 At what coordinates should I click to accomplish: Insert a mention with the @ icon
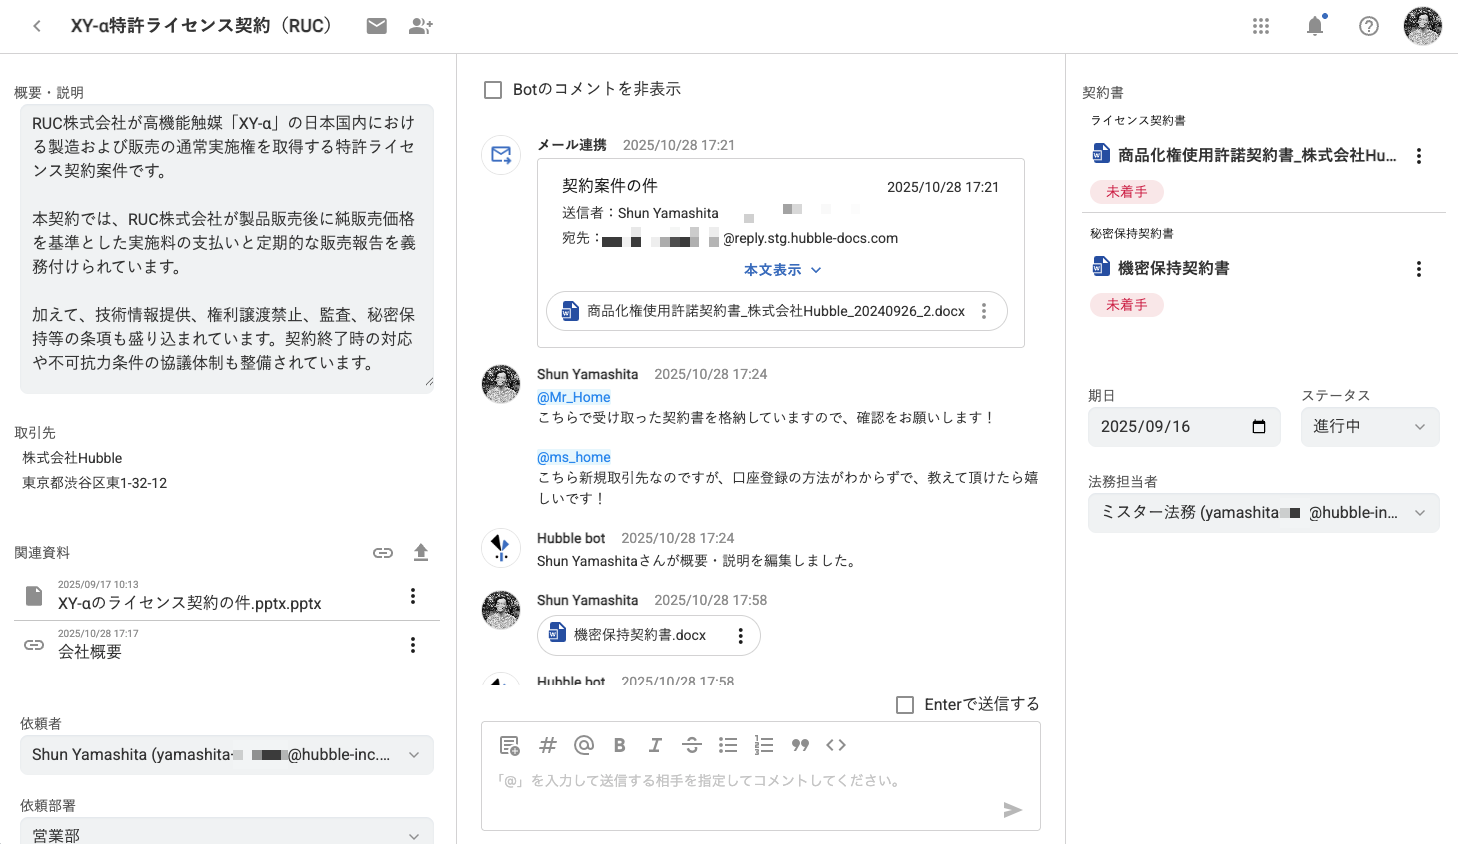pos(584,745)
